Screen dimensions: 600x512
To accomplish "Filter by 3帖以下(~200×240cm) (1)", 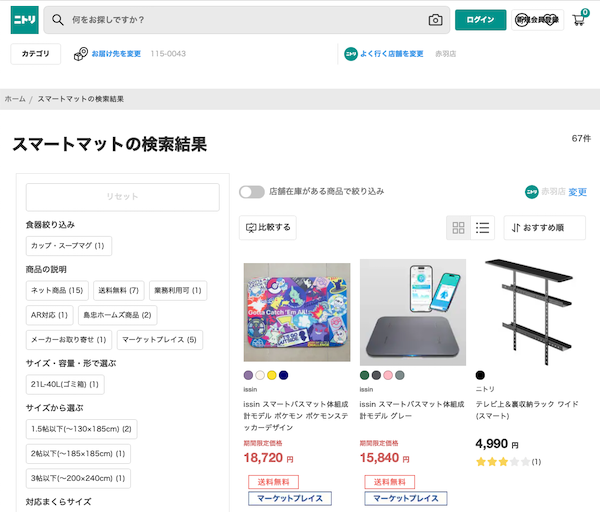I will click(x=78, y=478).
